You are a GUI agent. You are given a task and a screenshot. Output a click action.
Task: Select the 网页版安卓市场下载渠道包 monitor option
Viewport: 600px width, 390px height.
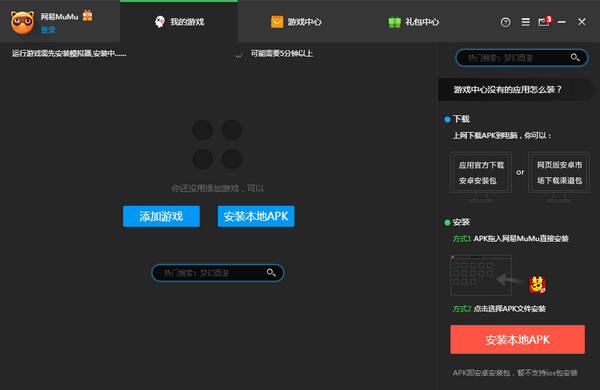point(559,177)
